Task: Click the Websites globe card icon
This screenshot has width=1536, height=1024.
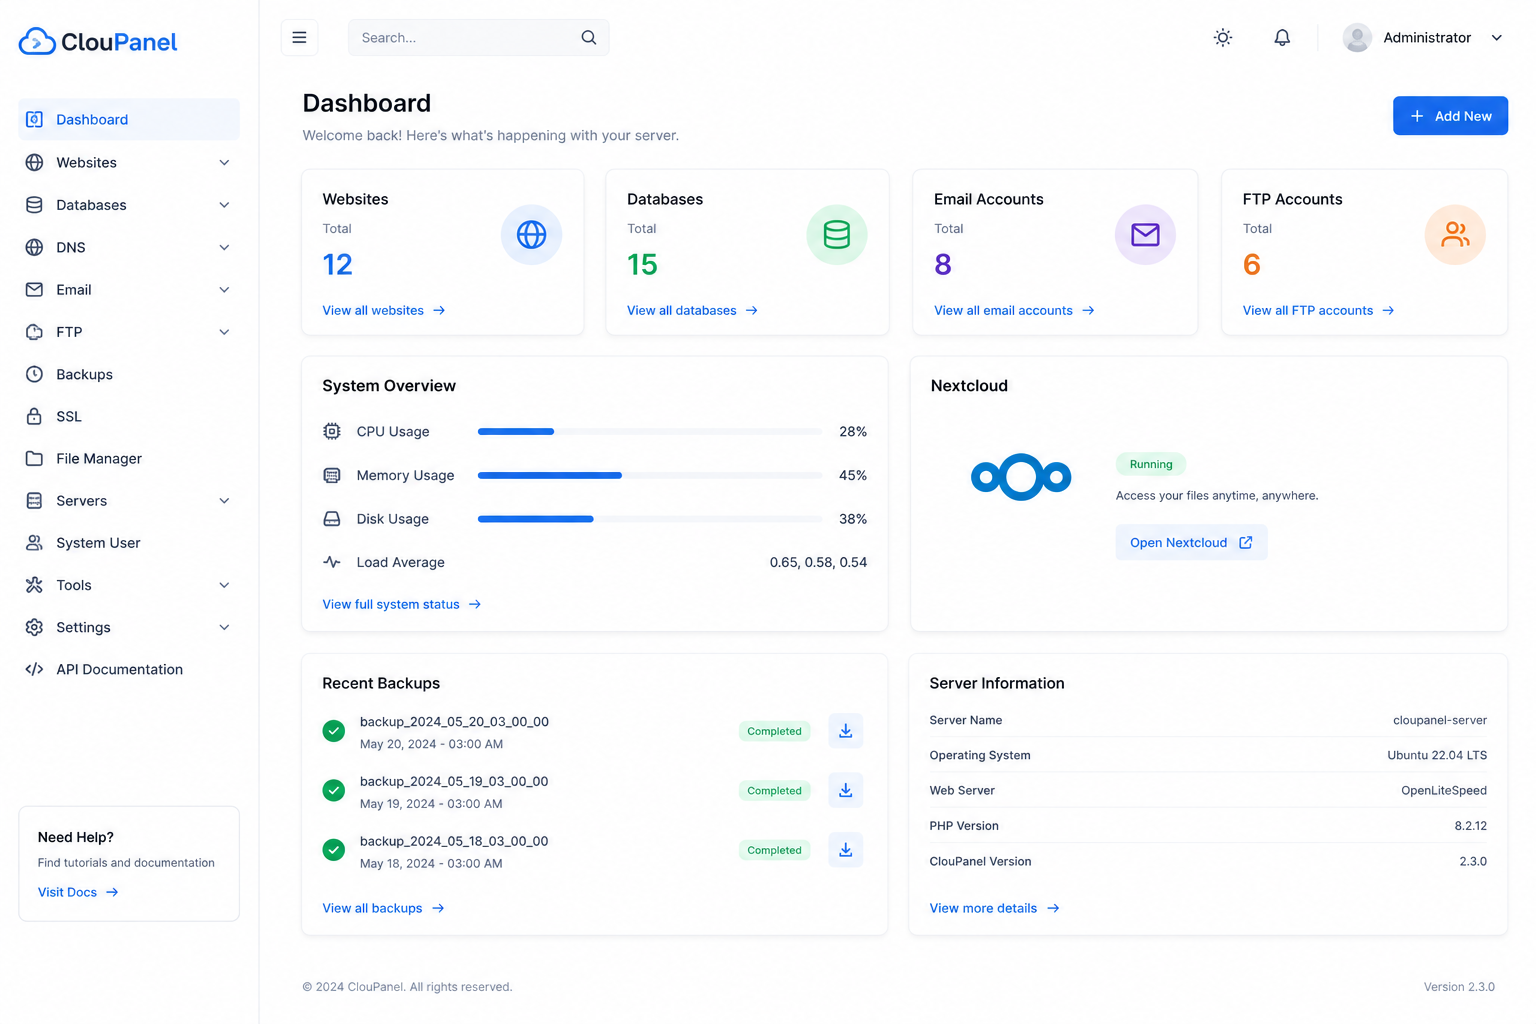Action: coord(531,234)
